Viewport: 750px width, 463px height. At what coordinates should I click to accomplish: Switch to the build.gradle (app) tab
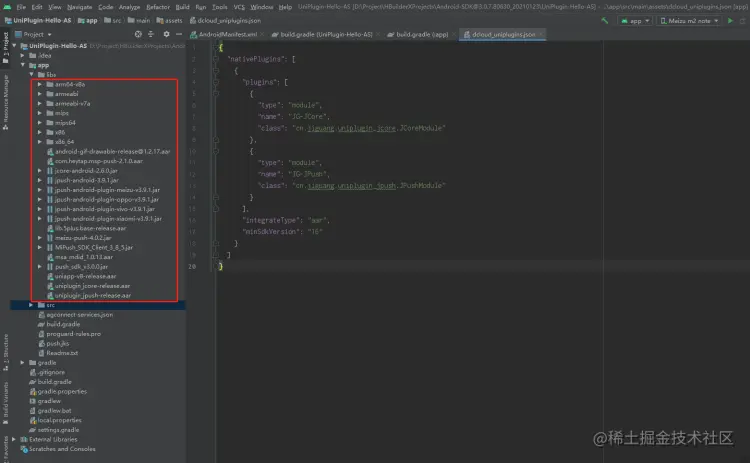421,34
